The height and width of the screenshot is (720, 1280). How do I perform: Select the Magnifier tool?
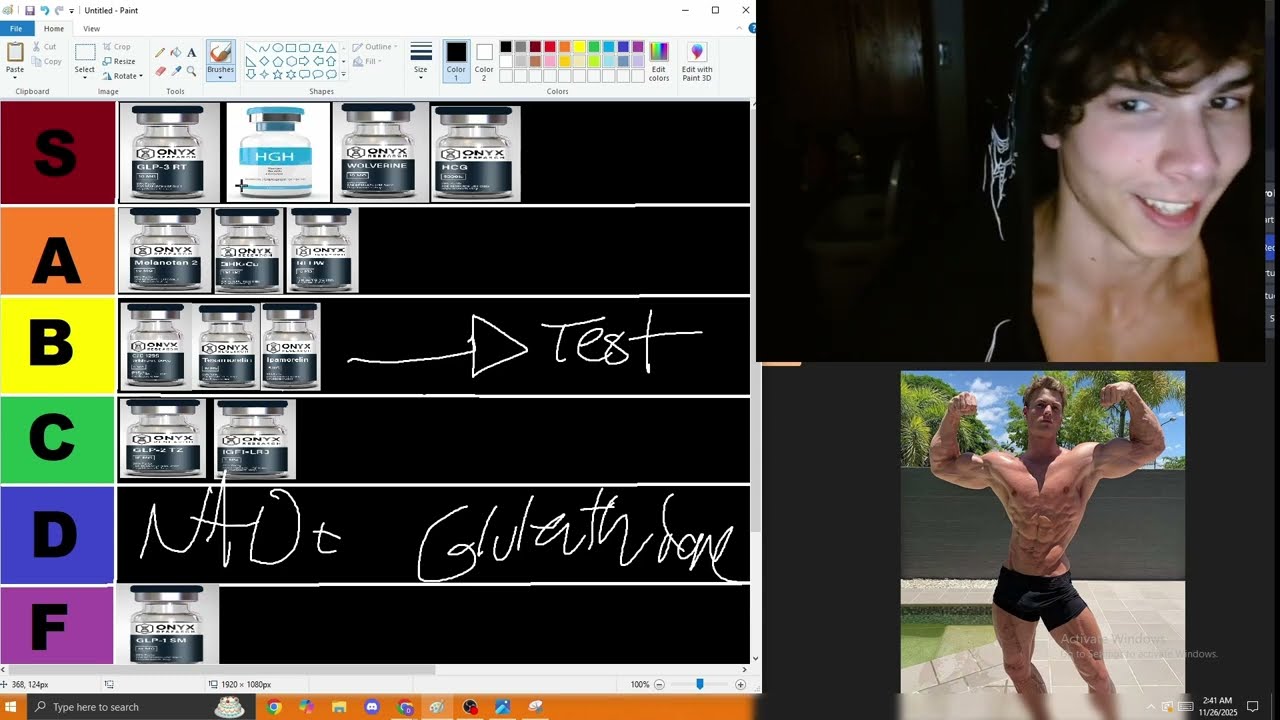pos(191,71)
